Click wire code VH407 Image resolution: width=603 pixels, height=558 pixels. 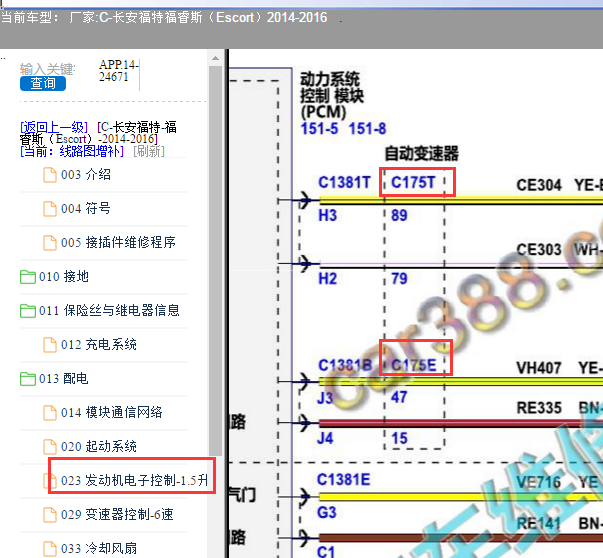539,368
